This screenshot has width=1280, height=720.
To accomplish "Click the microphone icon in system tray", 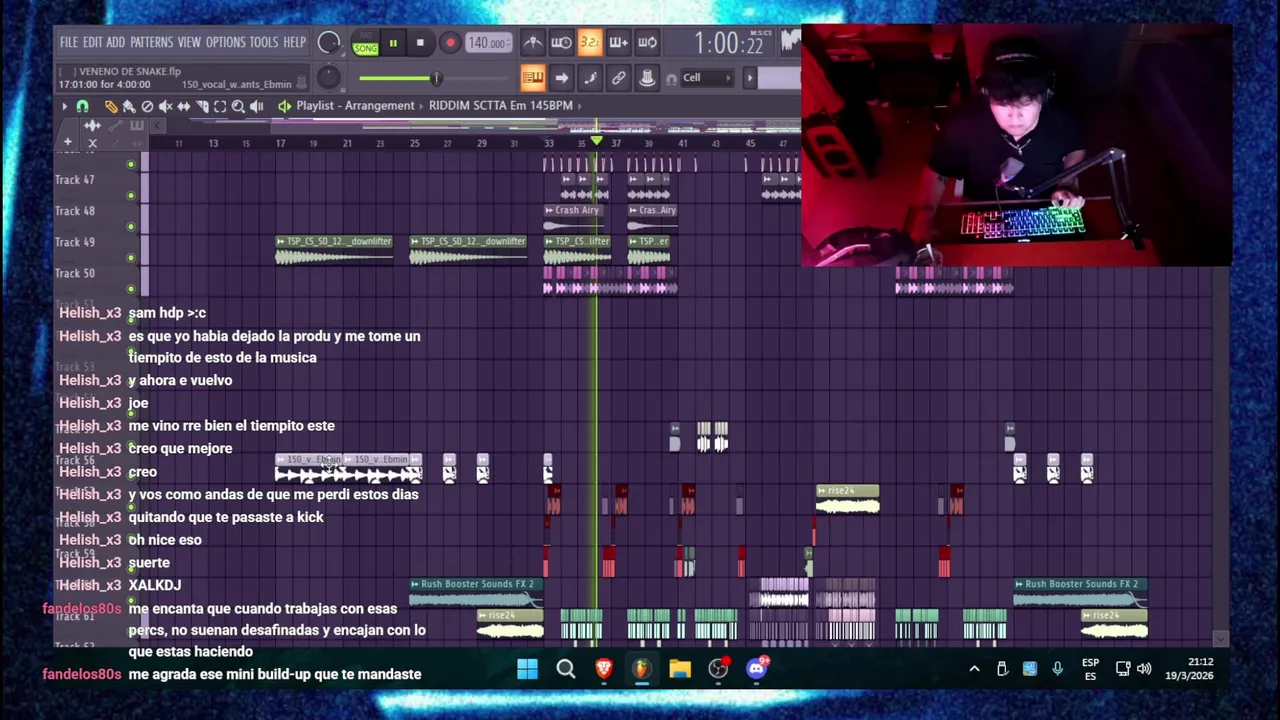I will pos(1057,669).
